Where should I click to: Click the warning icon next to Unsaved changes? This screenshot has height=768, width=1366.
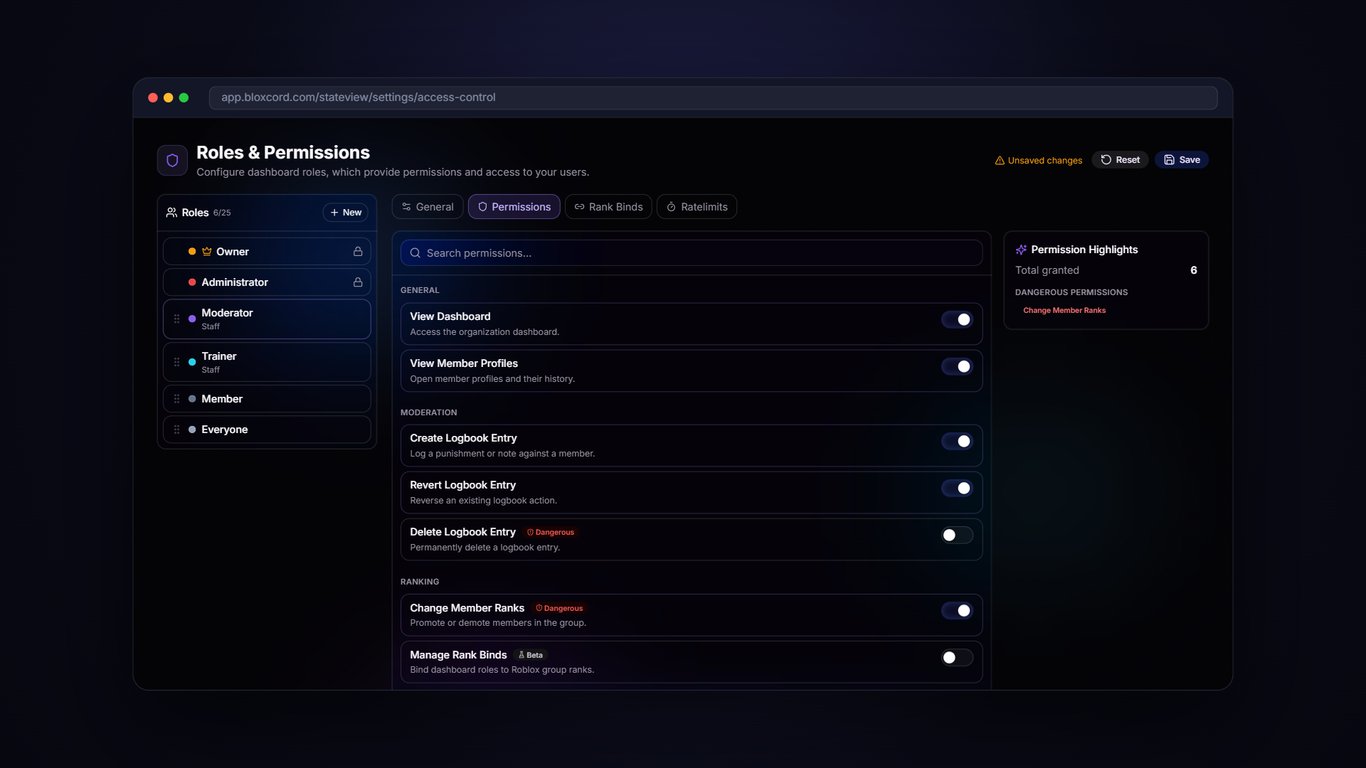(999, 160)
